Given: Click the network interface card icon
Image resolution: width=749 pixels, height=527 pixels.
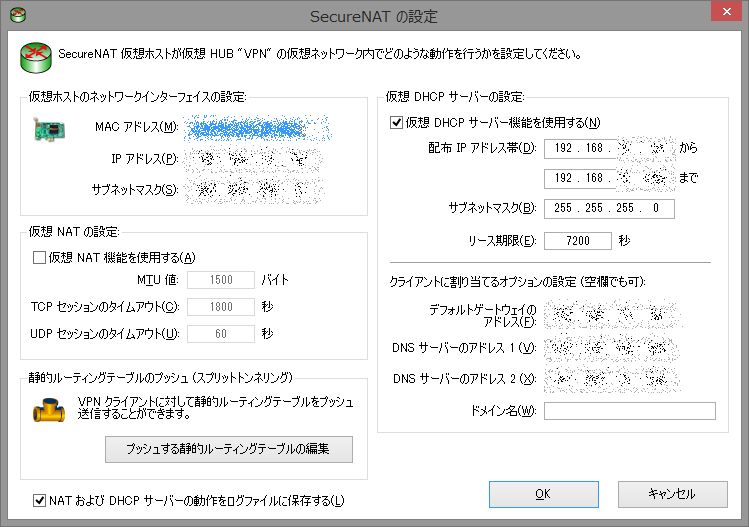Looking at the screenshot, I should point(50,129).
